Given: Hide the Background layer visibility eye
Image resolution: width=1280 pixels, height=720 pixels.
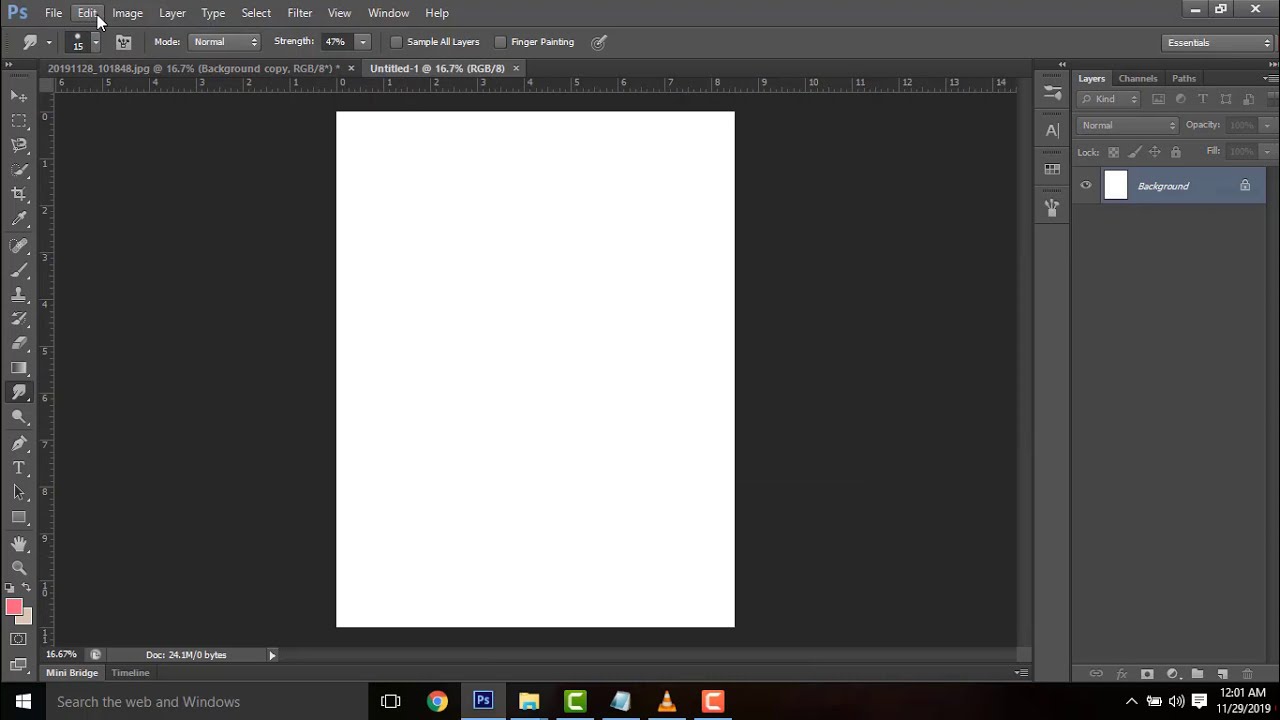Looking at the screenshot, I should pyautogui.click(x=1086, y=185).
